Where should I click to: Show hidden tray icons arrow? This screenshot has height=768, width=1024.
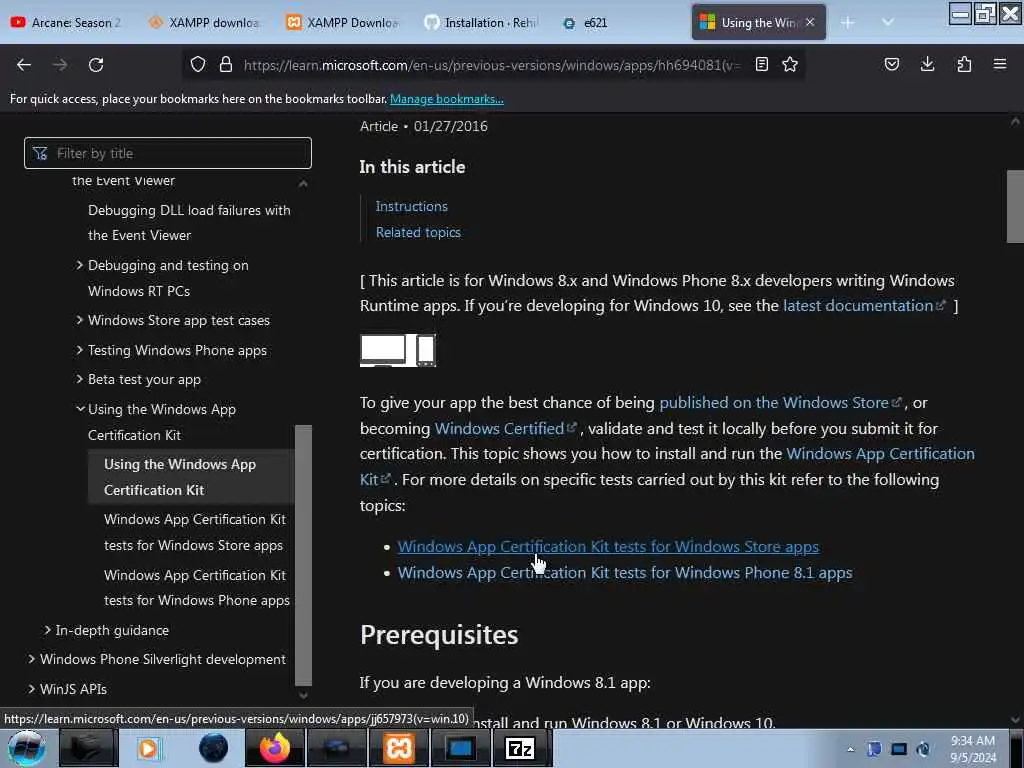(x=850, y=749)
